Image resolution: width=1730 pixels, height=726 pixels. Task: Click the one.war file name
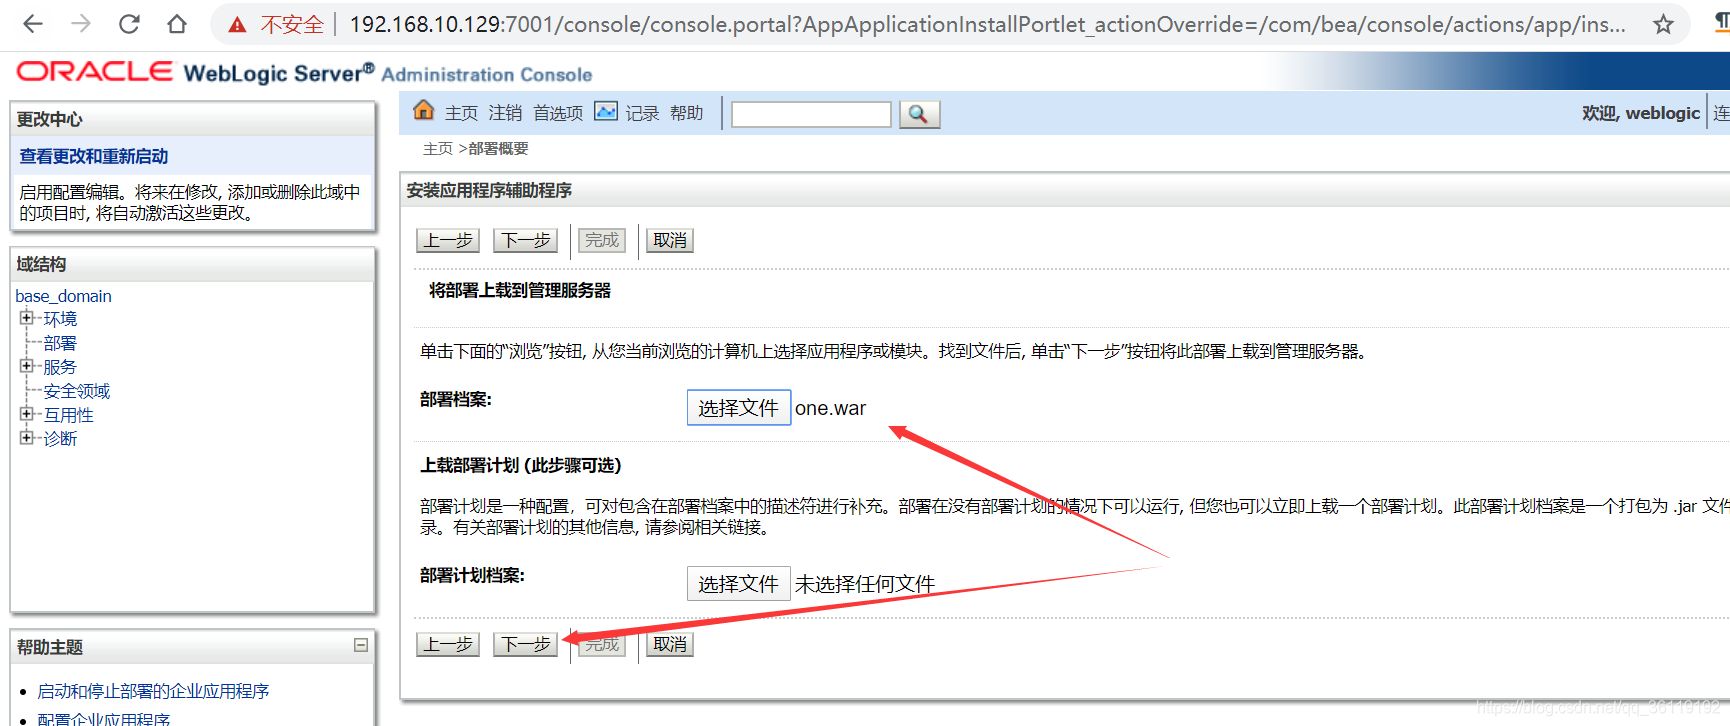point(830,408)
